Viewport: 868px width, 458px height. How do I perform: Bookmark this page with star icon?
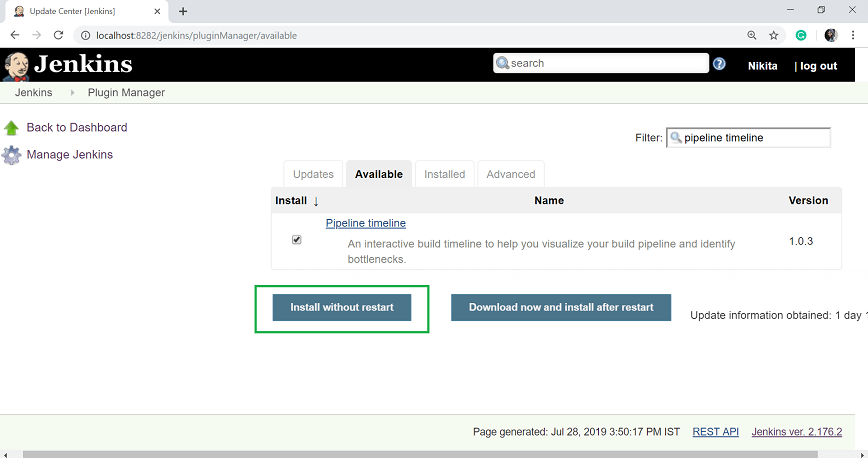773,35
